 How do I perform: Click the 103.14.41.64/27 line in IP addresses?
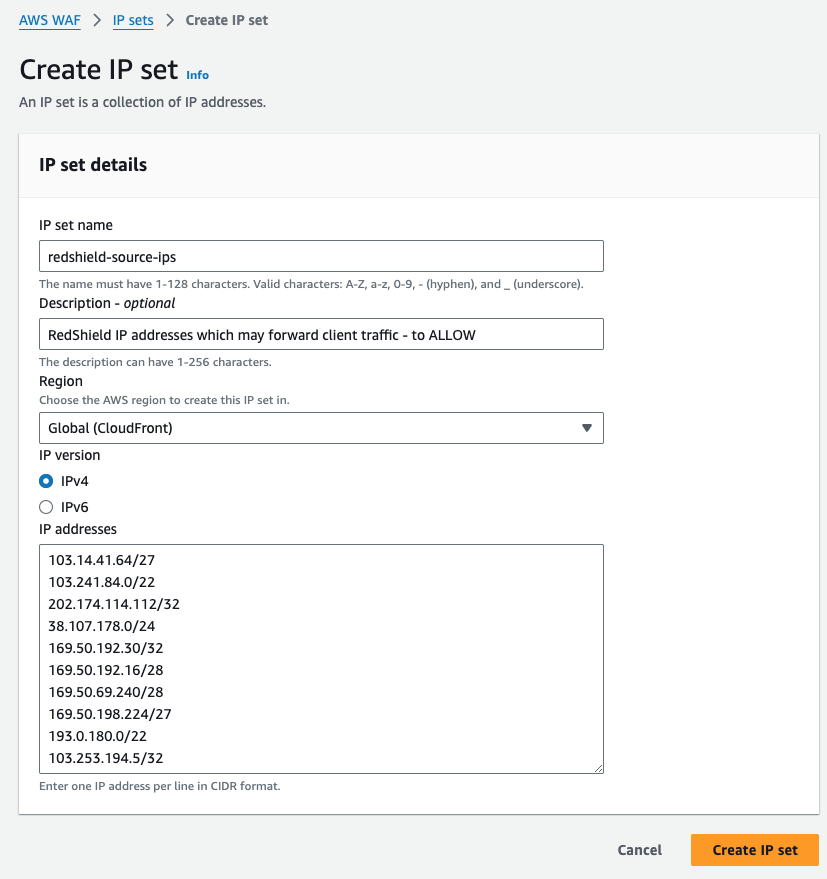[103, 560]
